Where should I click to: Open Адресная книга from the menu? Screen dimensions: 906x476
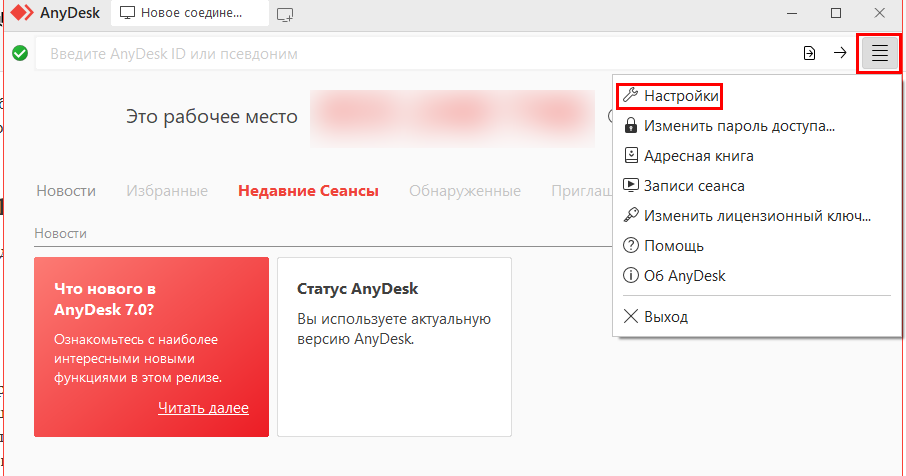click(698, 156)
